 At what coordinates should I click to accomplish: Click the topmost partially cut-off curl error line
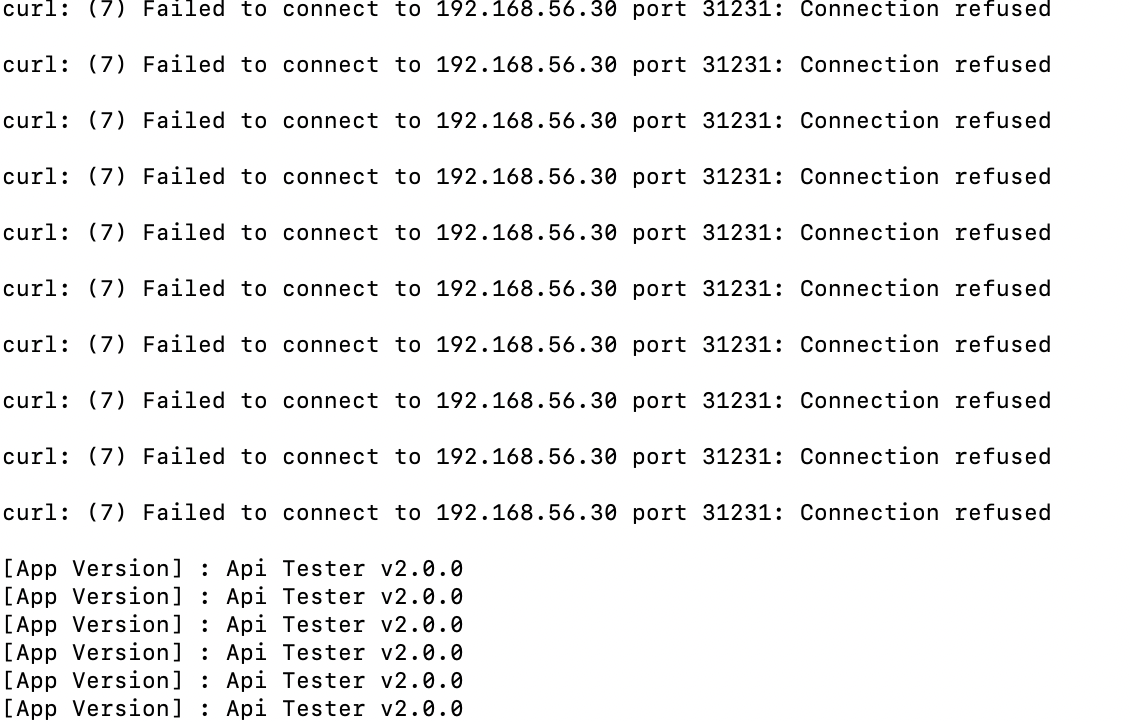tap(527, 9)
